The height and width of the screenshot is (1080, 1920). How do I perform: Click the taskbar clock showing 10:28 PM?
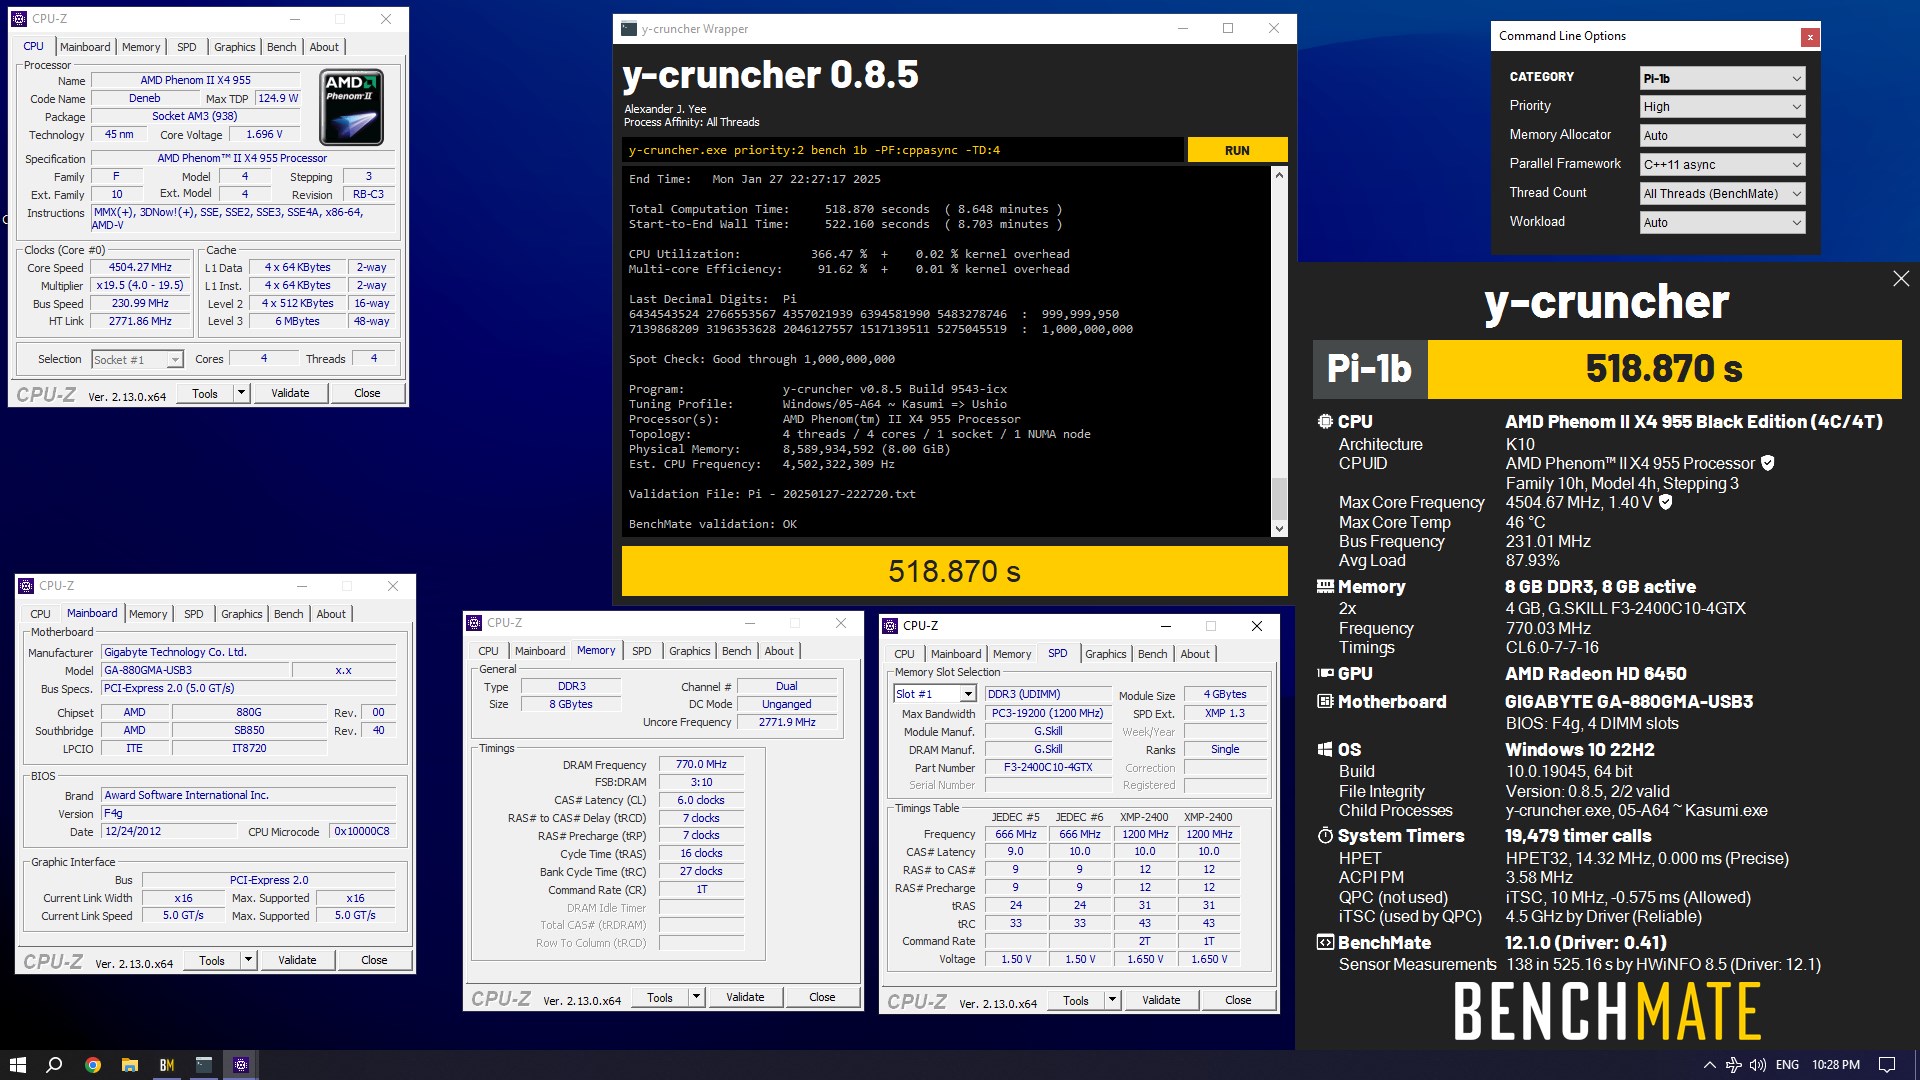click(x=1836, y=1065)
